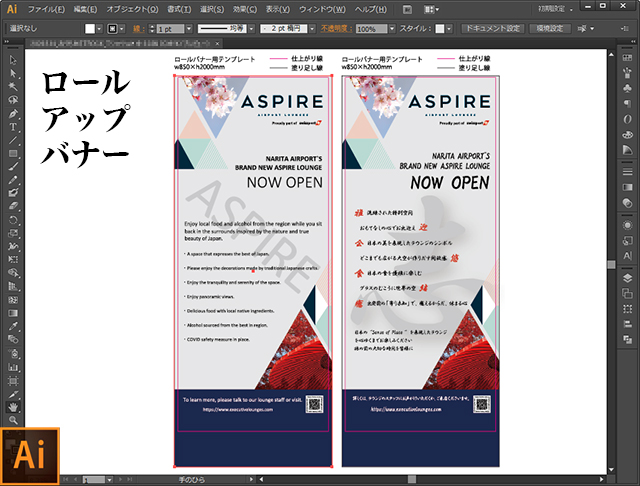Select the Eraser tool

13,206
